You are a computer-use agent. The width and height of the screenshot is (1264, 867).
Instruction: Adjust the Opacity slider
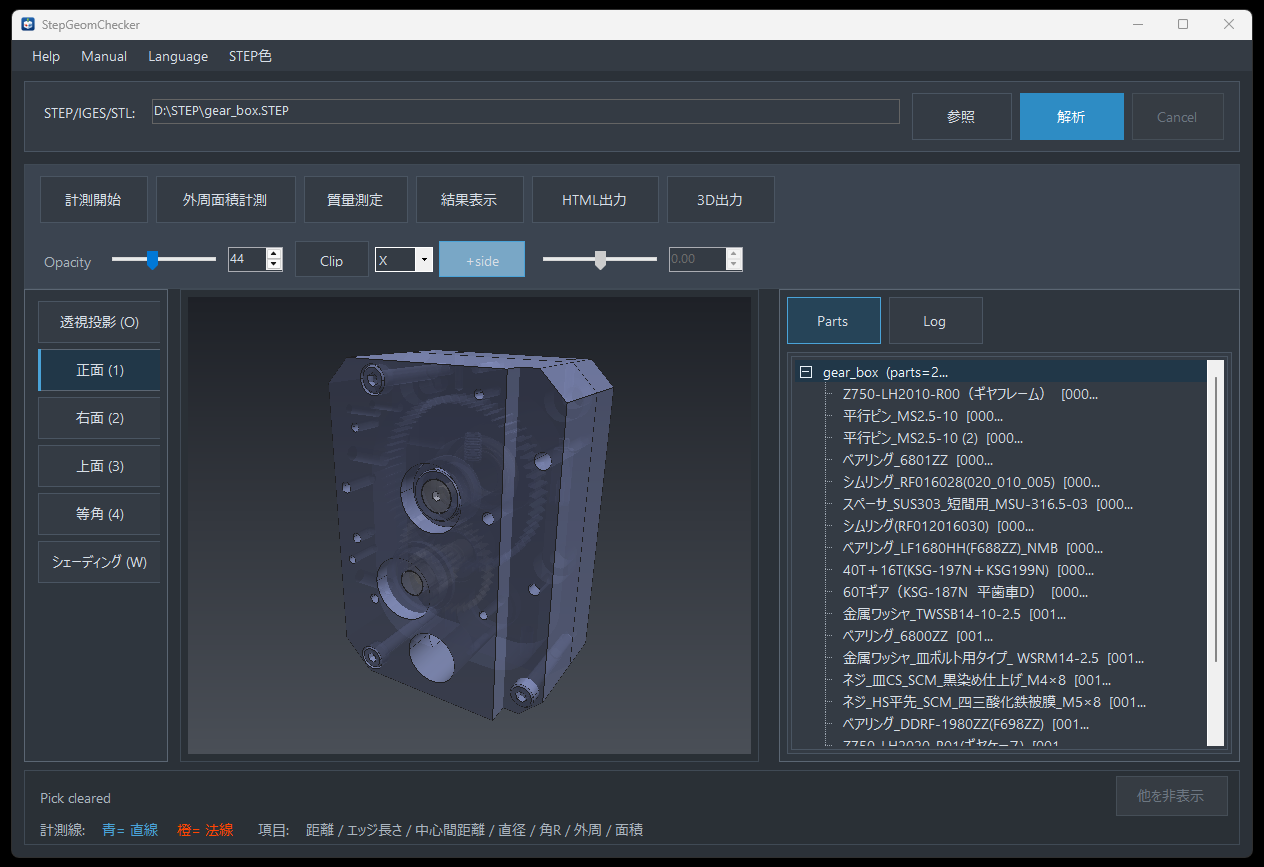tap(152, 259)
